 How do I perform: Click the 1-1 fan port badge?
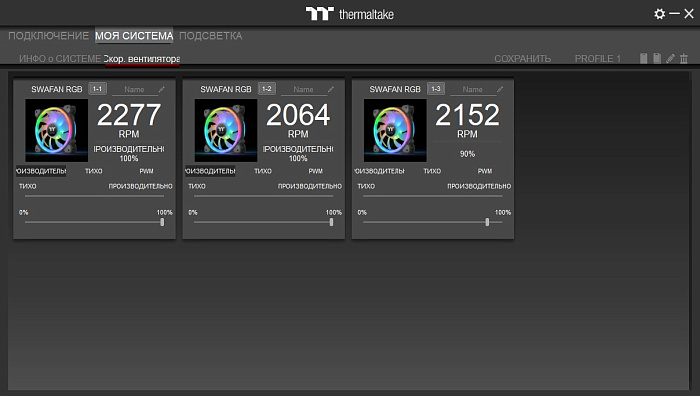coord(97,89)
